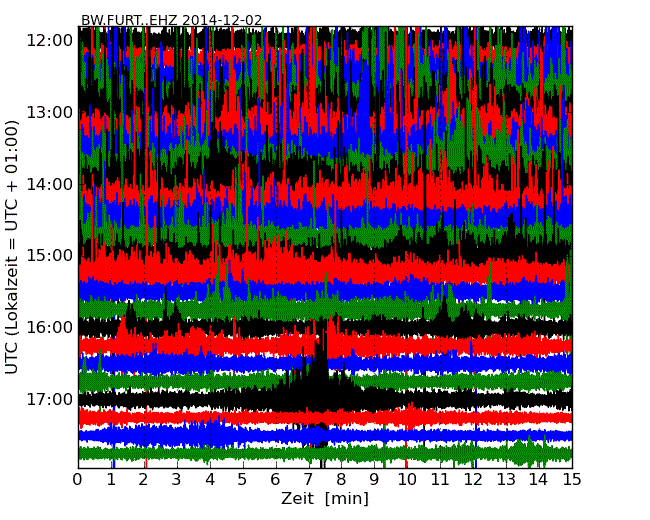Click the plot title BW.FURT..EHZ 2014-12-02
Viewport: 650px width, 520px height.
(171, 20)
